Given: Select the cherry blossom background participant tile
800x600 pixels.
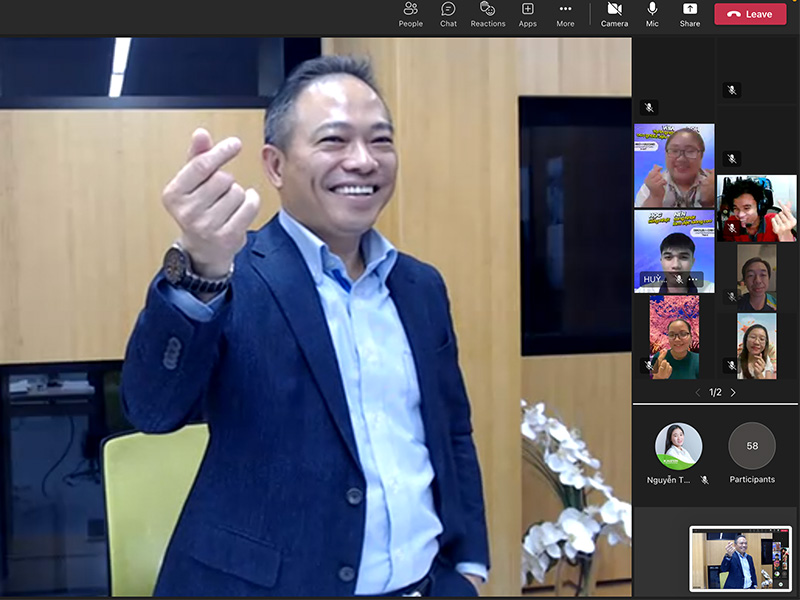Looking at the screenshot, I should click(x=674, y=337).
